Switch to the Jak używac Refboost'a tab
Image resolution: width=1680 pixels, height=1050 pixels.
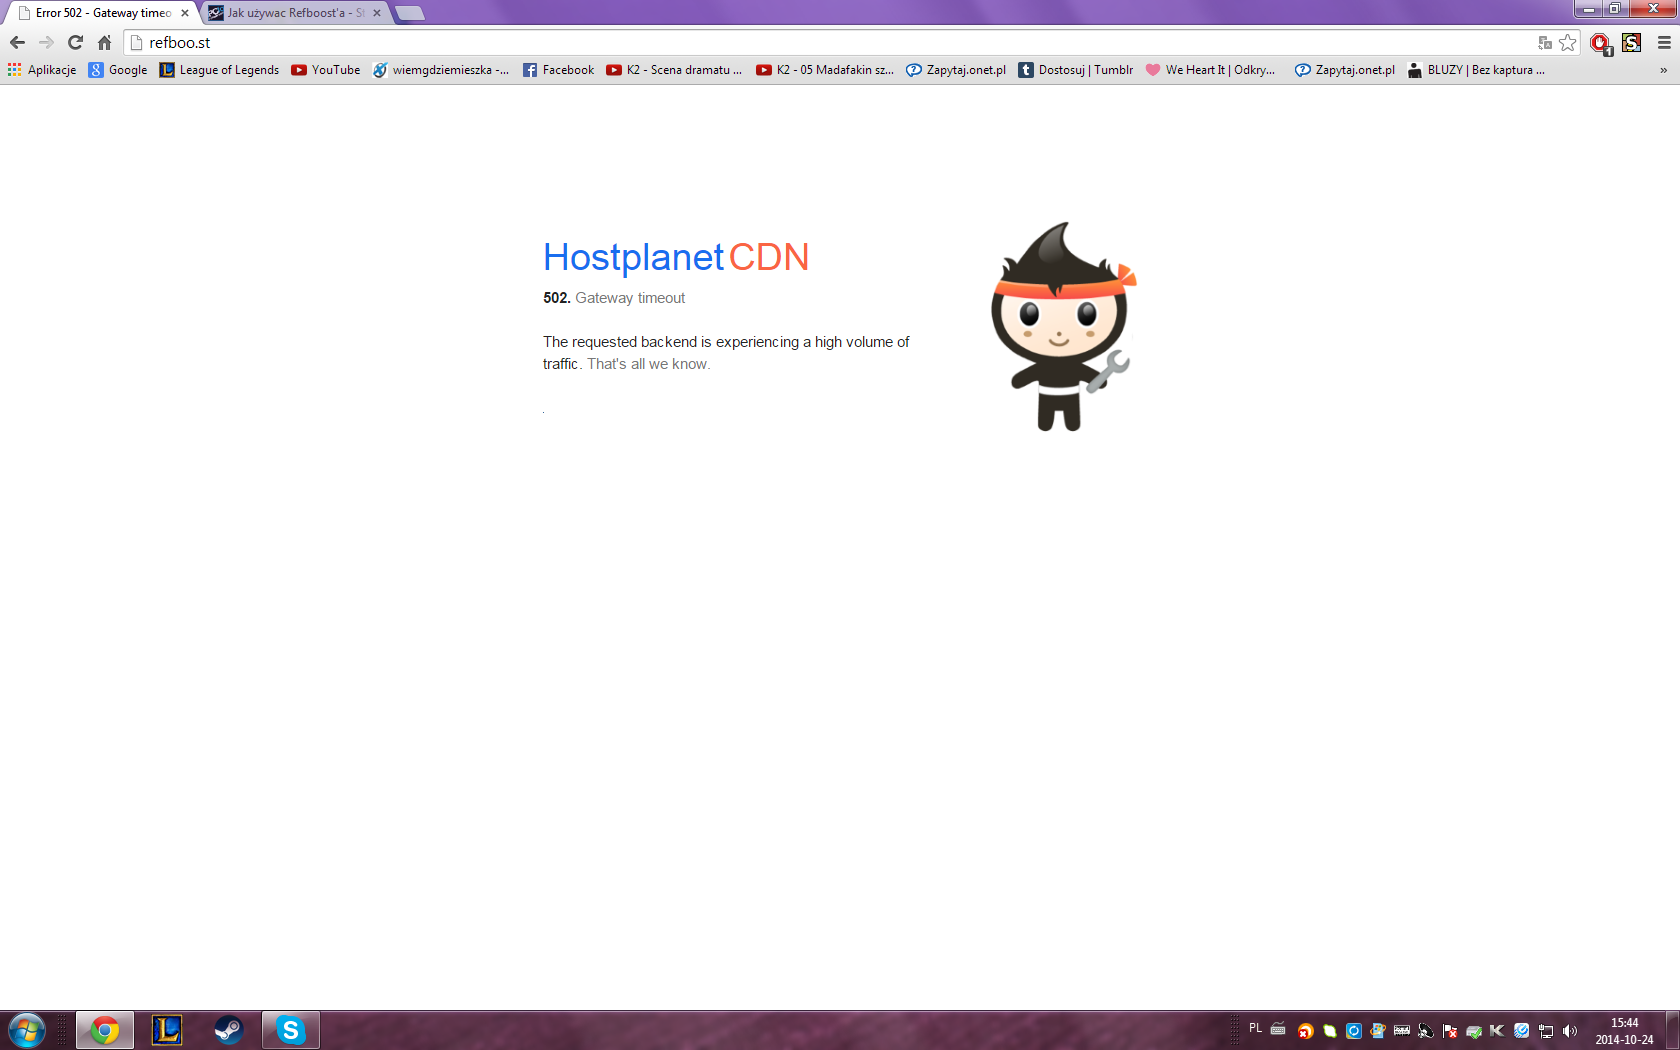pyautogui.click(x=294, y=13)
